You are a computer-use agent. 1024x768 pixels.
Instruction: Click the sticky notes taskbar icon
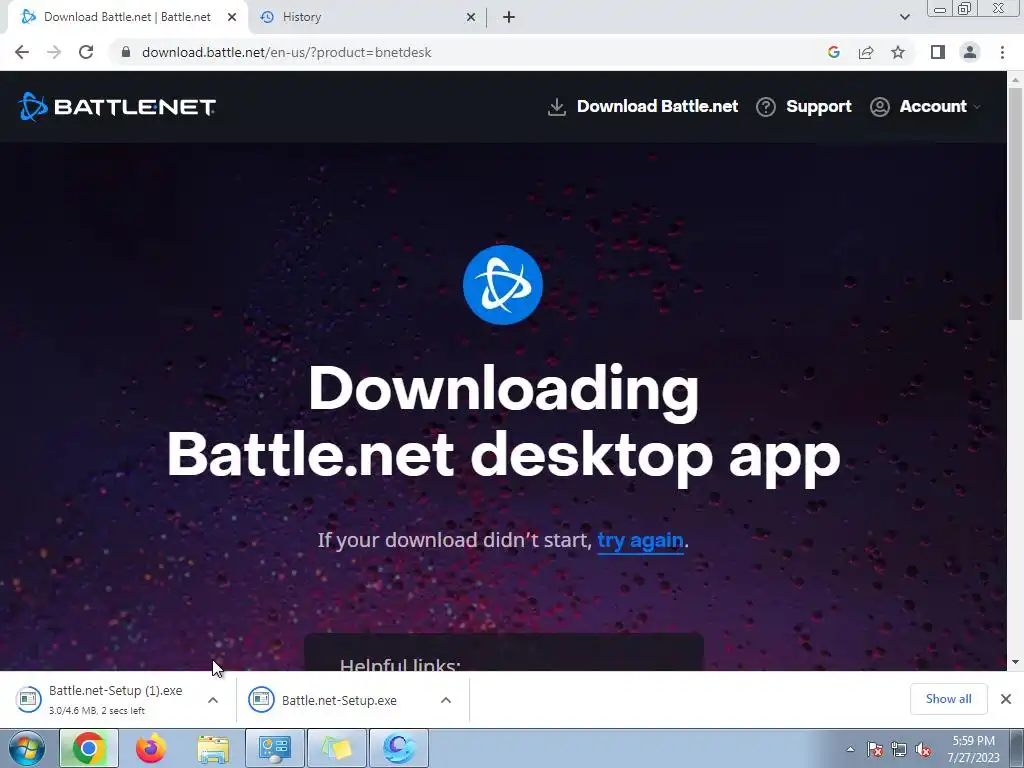(x=336, y=748)
